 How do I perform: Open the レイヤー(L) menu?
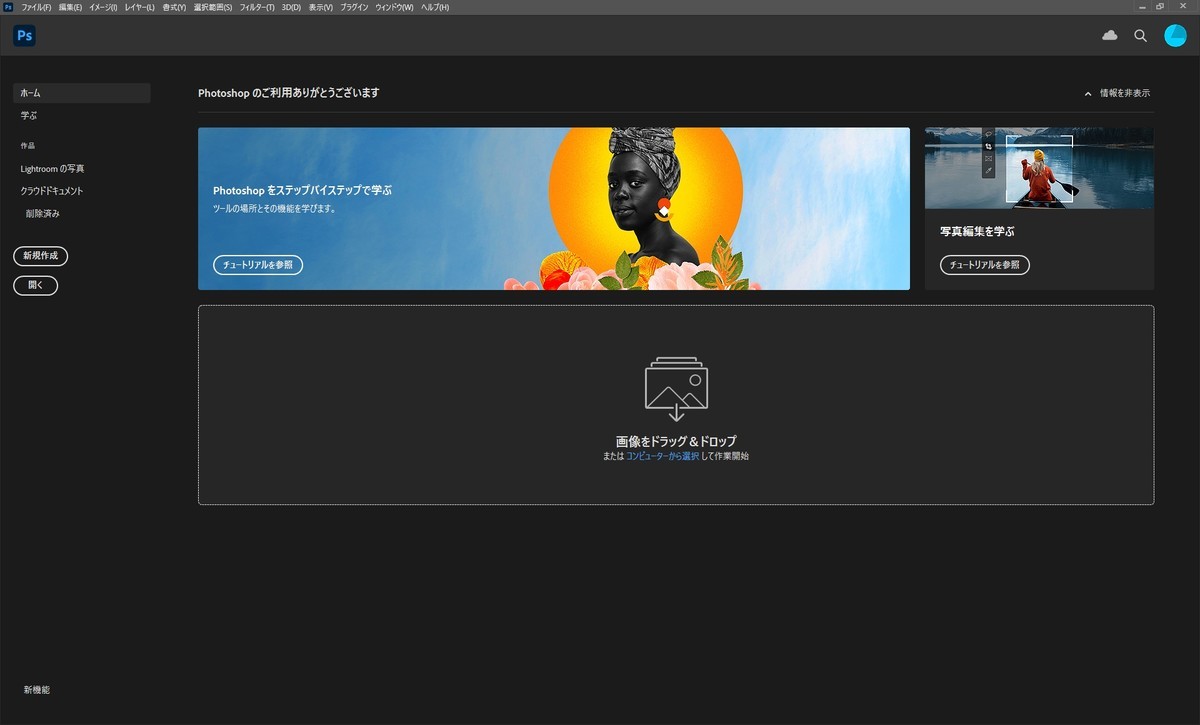140,7
